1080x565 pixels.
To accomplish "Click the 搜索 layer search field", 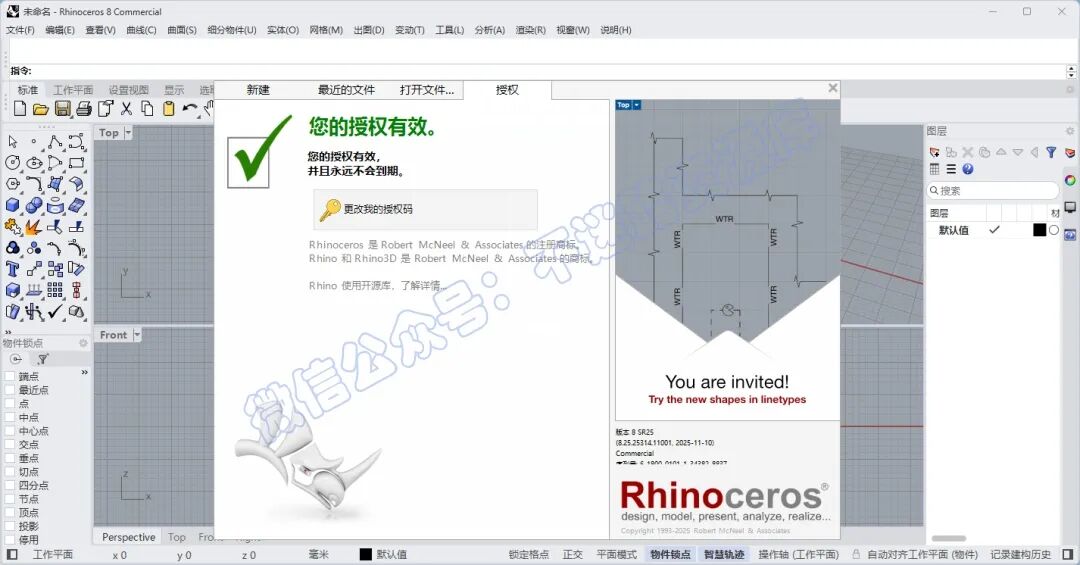I will click(x=993, y=190).
